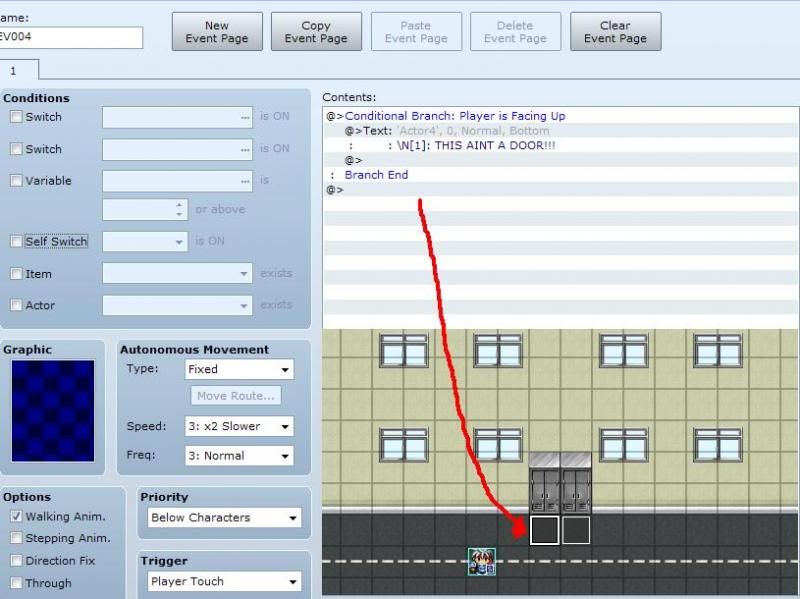
Task: Toggle the Self Switch condition checkbox
Action: [x=16, y=241]
